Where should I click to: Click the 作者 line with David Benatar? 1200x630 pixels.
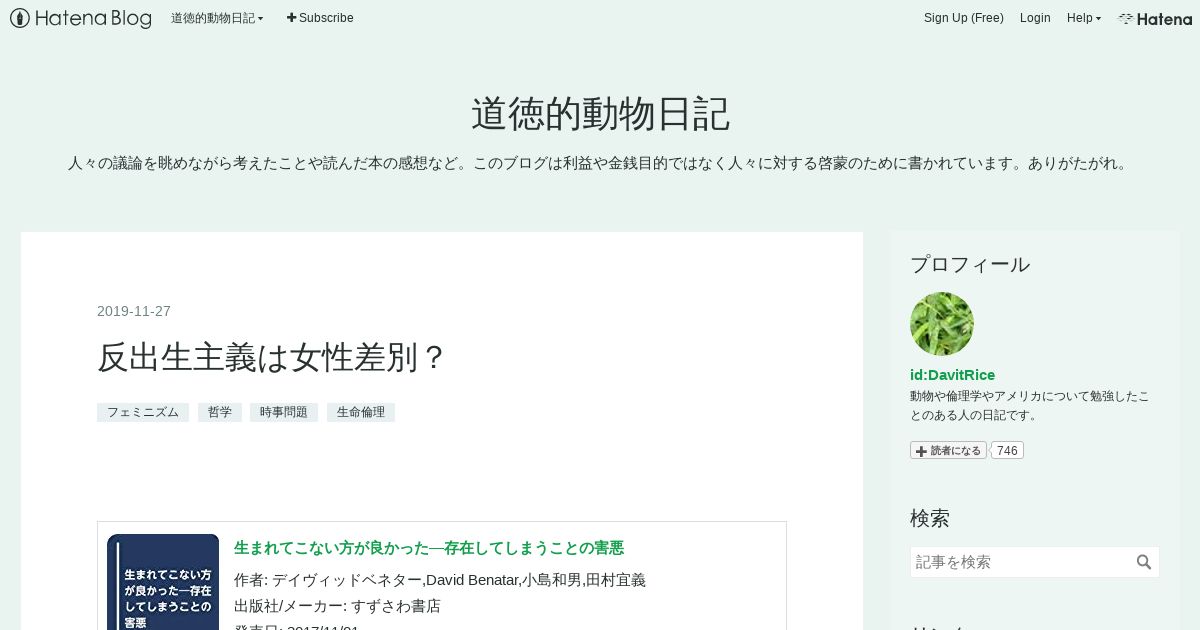coord(440,580)
